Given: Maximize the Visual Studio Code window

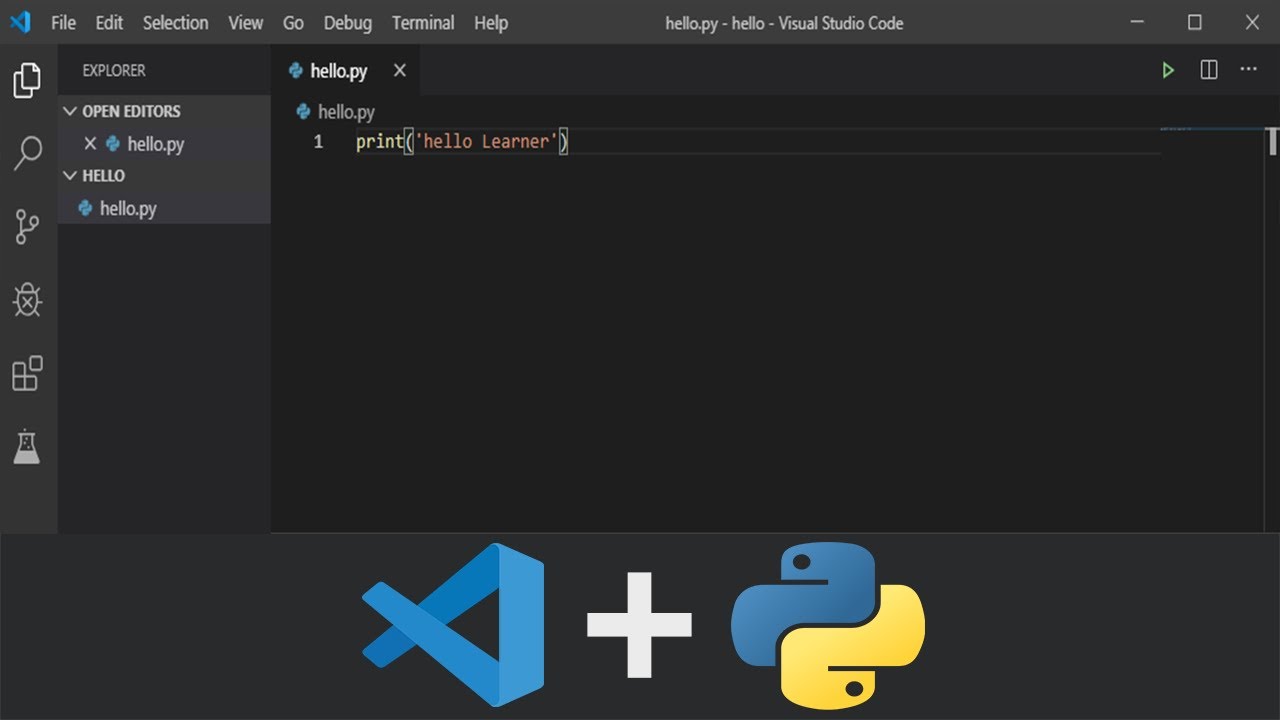Looking at the screenshot, I should point(1194,22).
